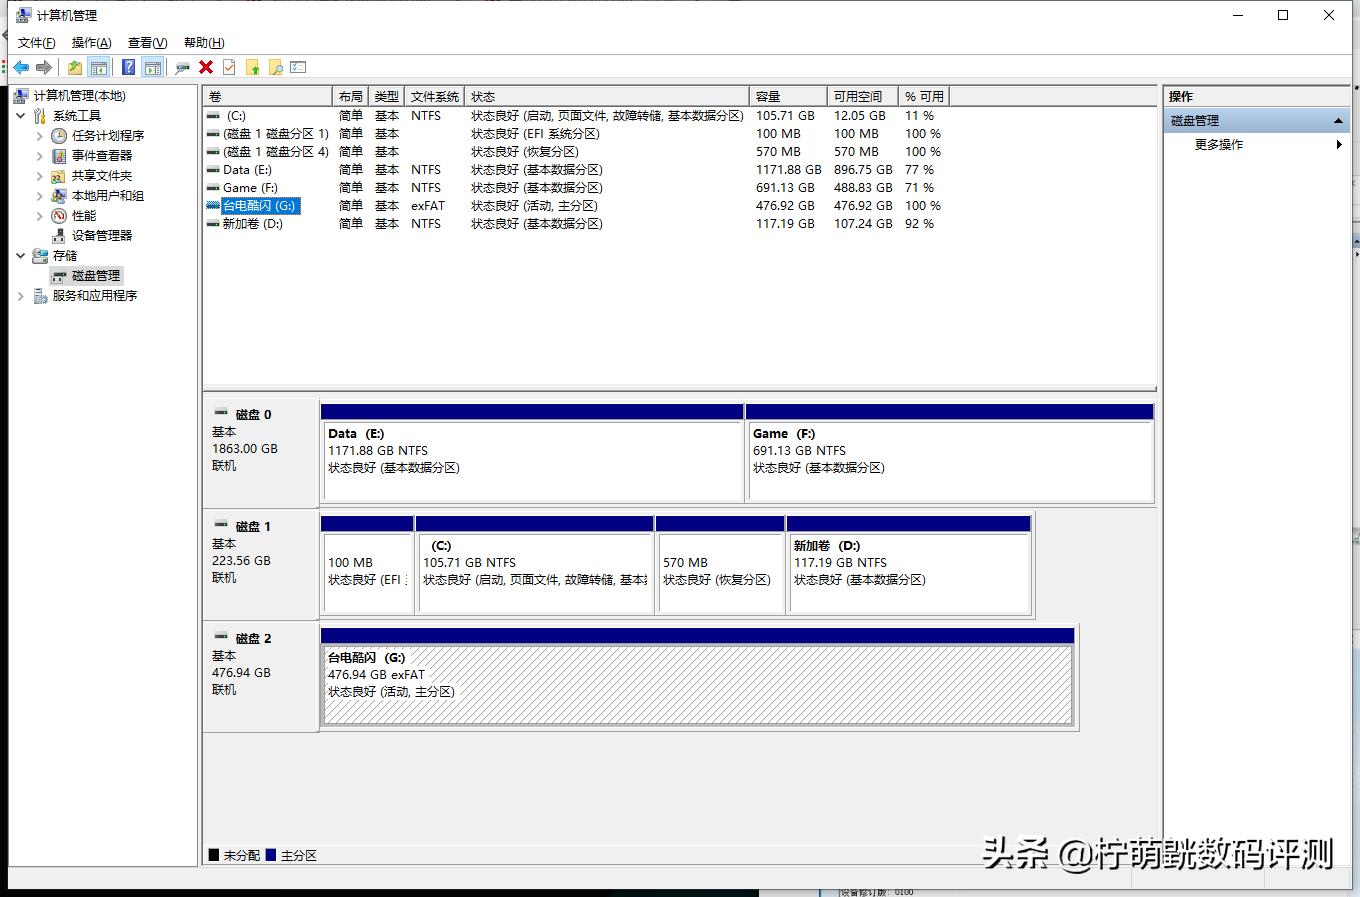Expand the 任务计划程序 tree node
The width and height of the screenshot is (1360, 897).
pyautogui.click(x=40, y=136)
